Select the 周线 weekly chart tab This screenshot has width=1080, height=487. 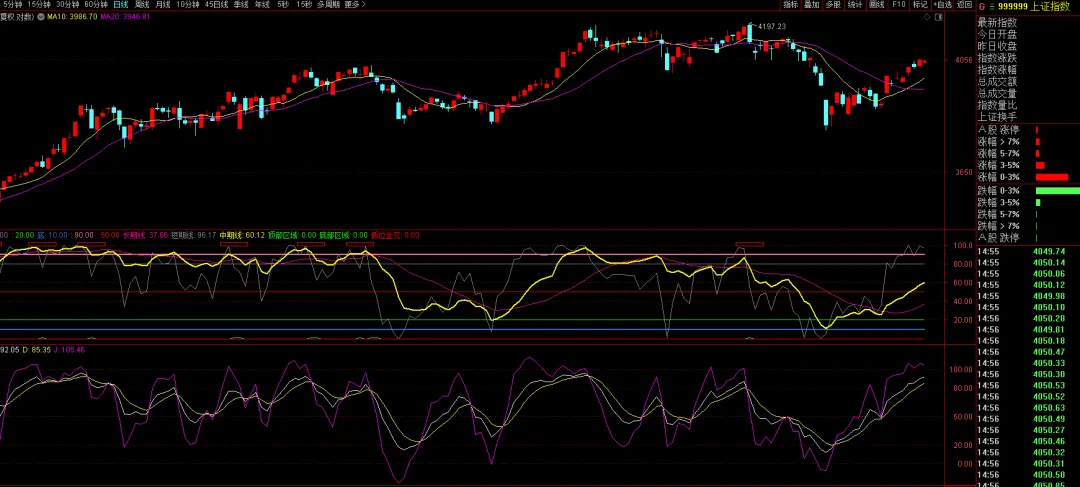point(142,4)
